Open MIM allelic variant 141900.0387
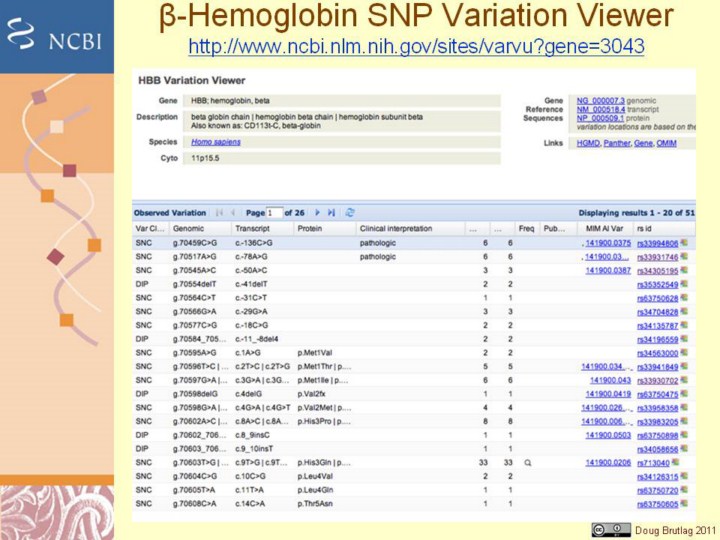720x540 pixels. (608, 270)
